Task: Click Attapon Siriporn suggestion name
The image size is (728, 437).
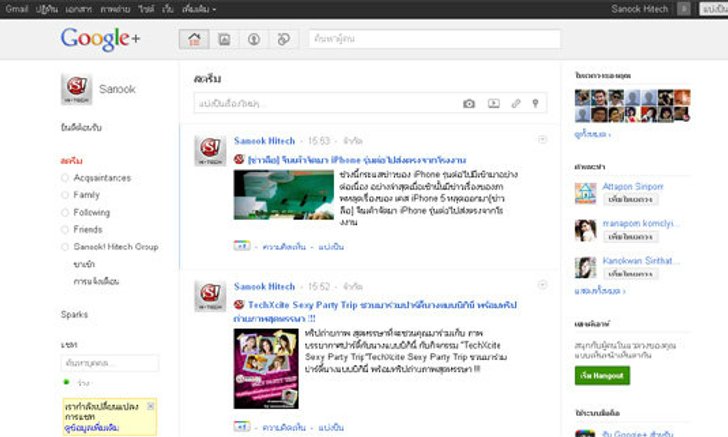Action: [633, 186]
